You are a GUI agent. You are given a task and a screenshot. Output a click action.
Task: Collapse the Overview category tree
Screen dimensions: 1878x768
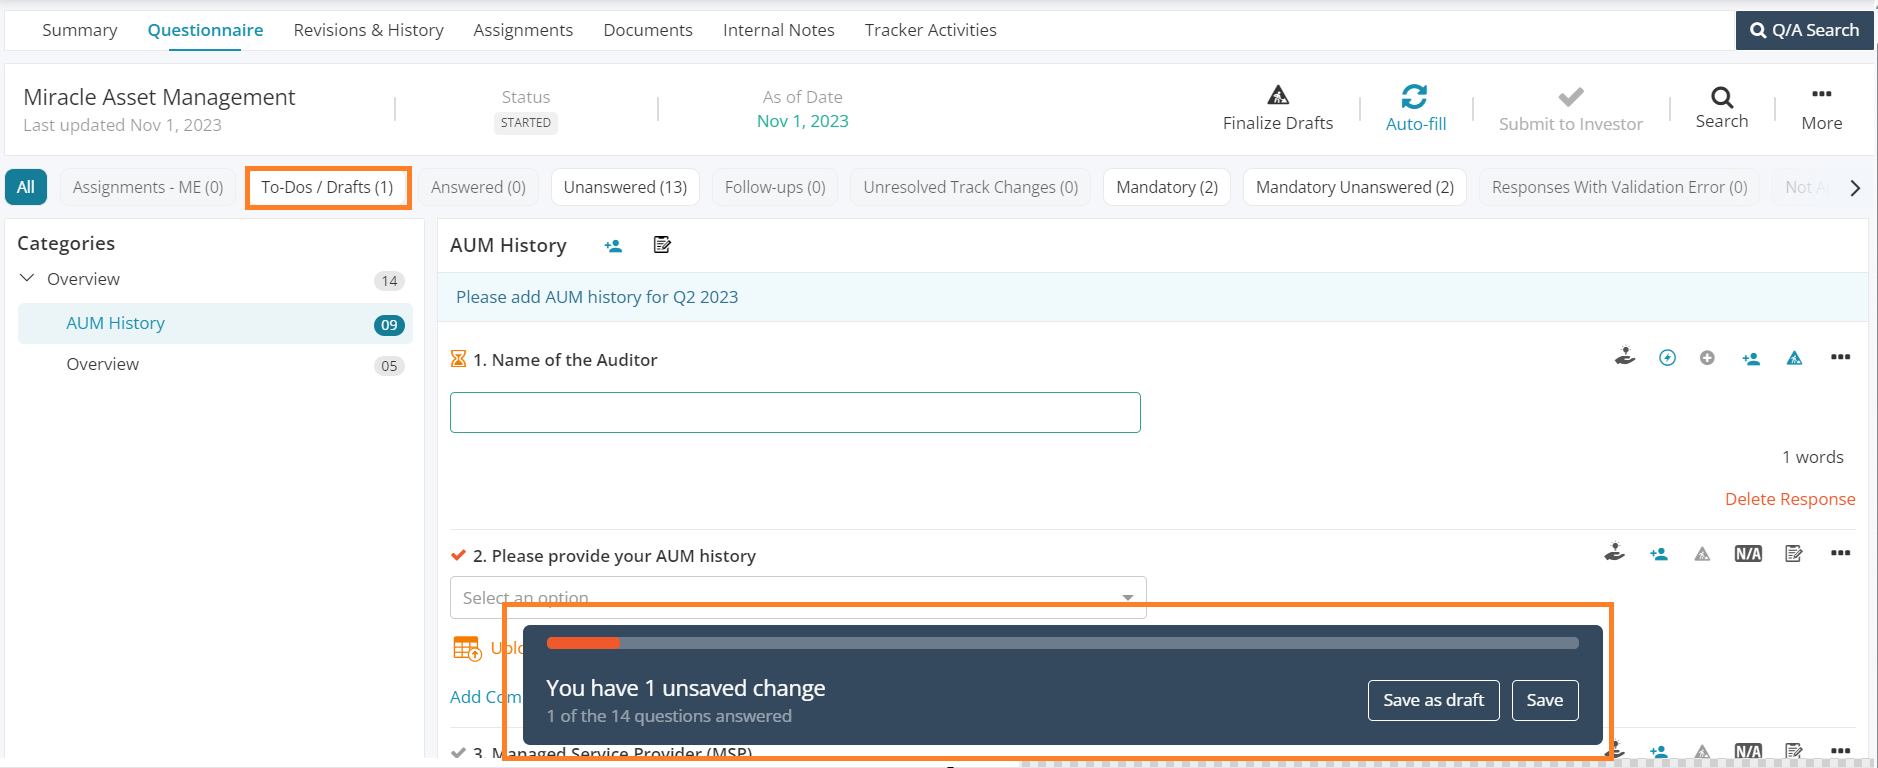point(27,278)
